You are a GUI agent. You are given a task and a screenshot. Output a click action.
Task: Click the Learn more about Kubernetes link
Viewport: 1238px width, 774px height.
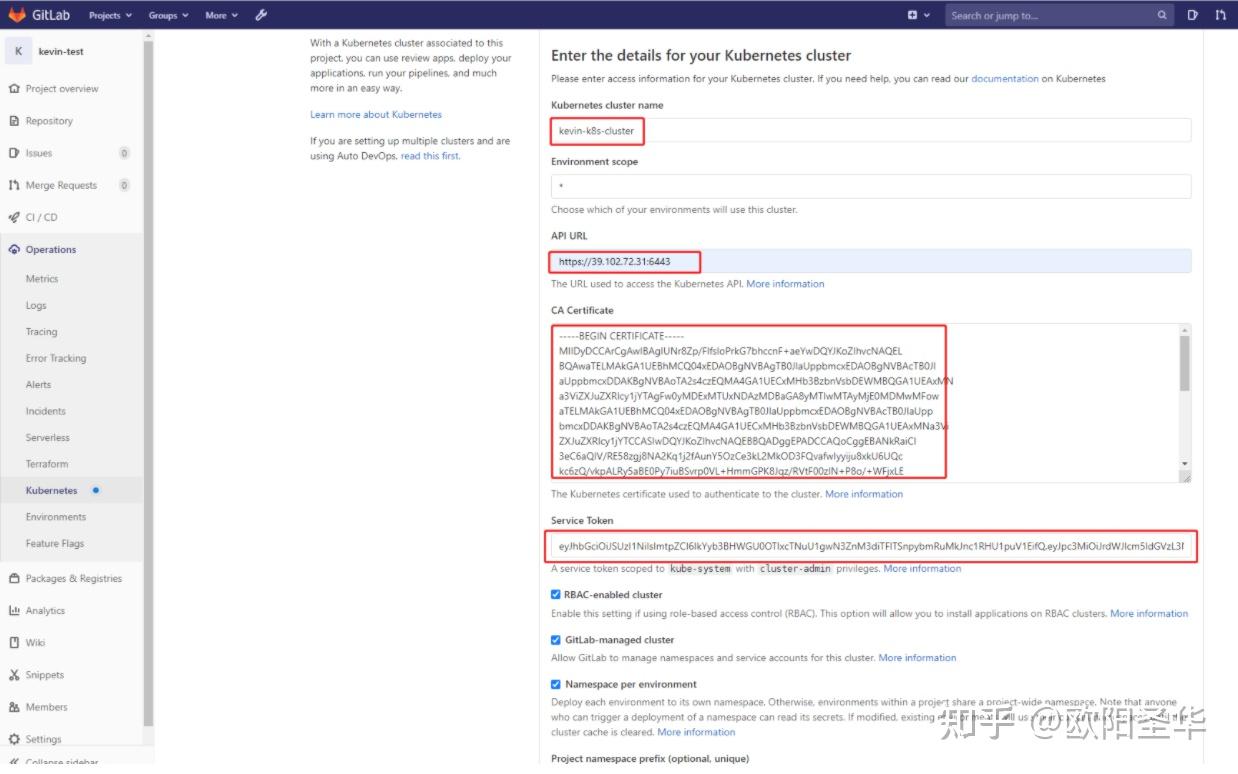click(375, 114)
